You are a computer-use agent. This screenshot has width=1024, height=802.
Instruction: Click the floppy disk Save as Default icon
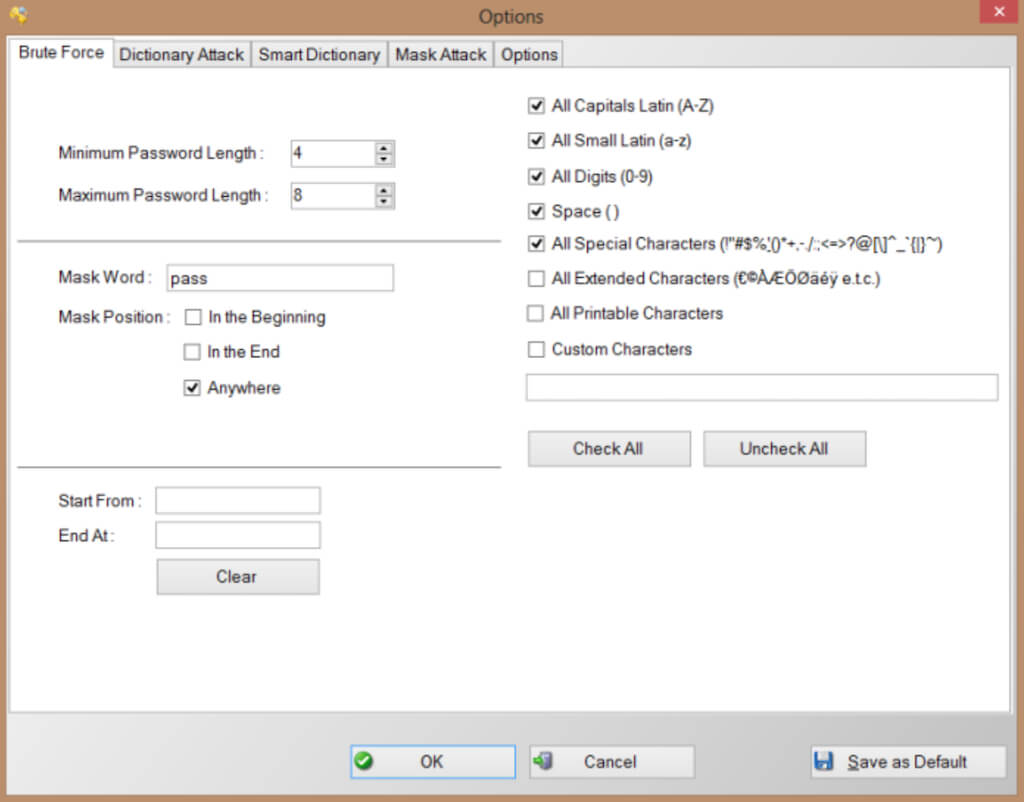(x=824, y=761)
